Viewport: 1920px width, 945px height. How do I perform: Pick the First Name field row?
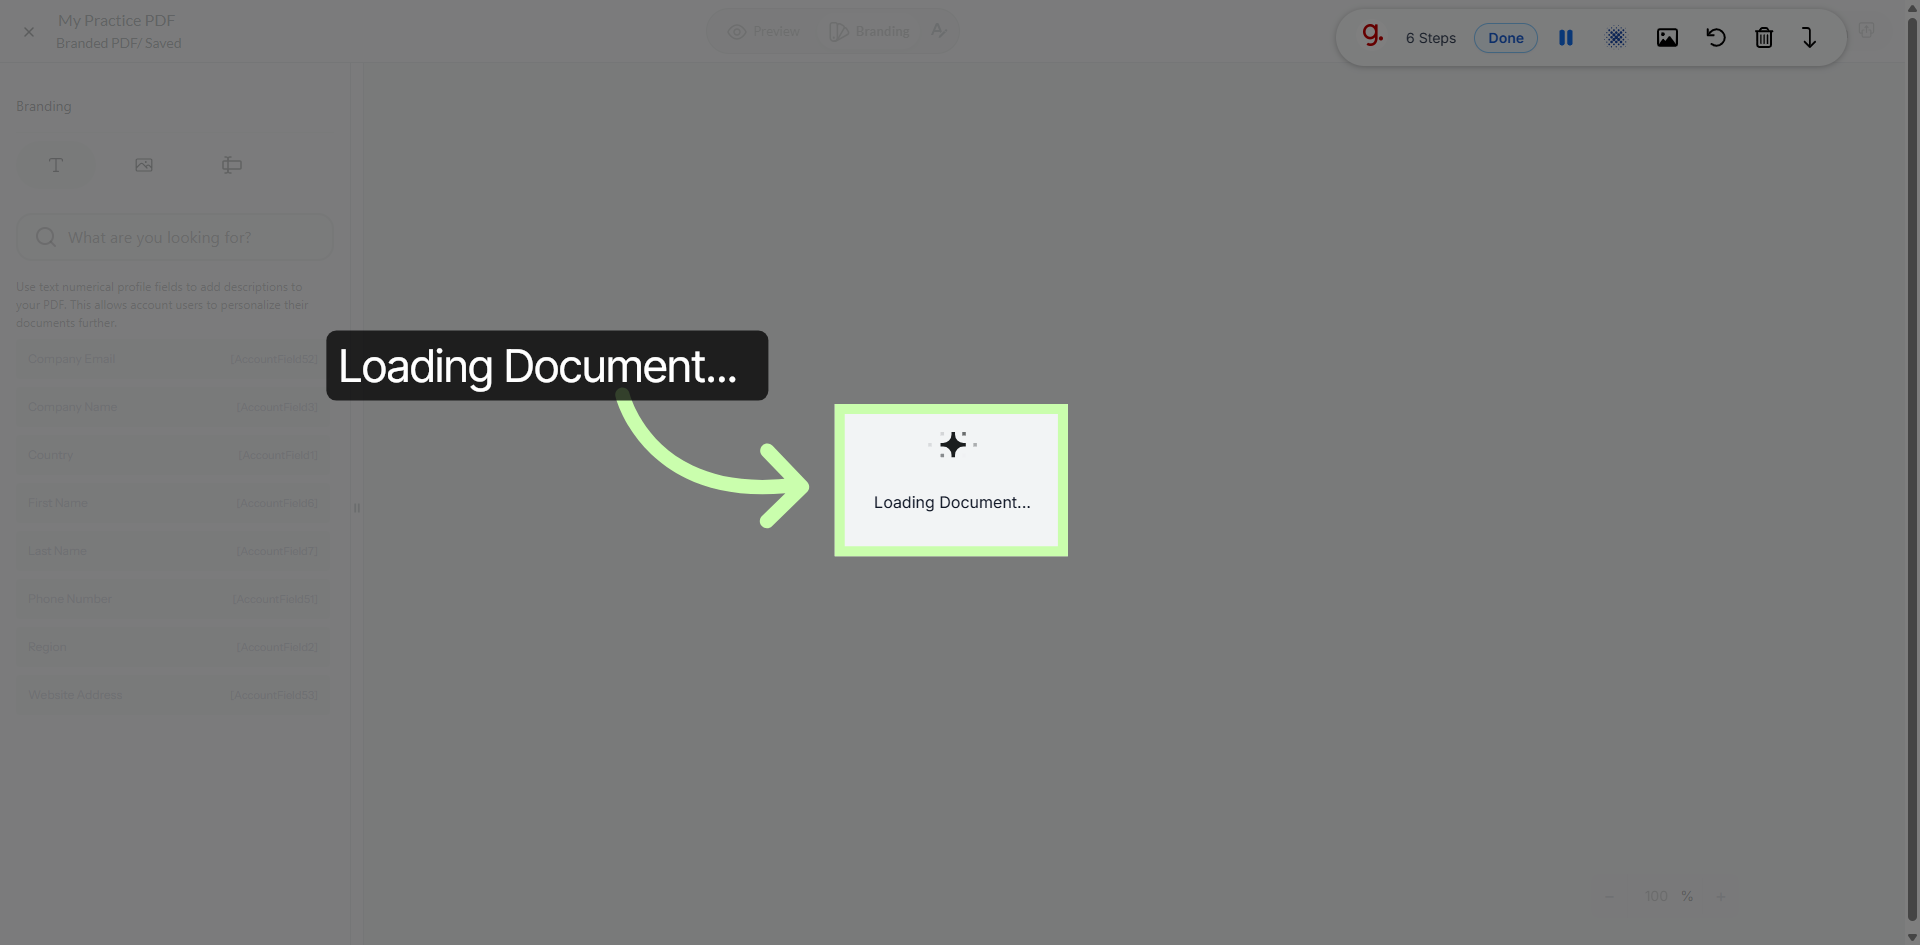click(x=172, y=503)
